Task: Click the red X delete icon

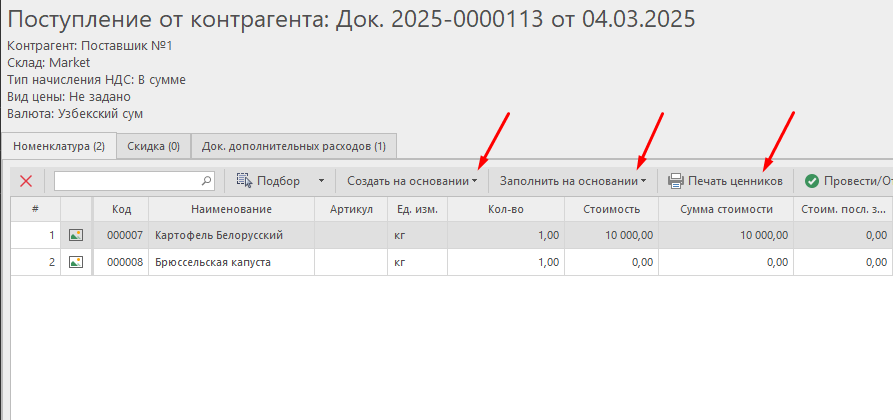Action: pos(26,181)
